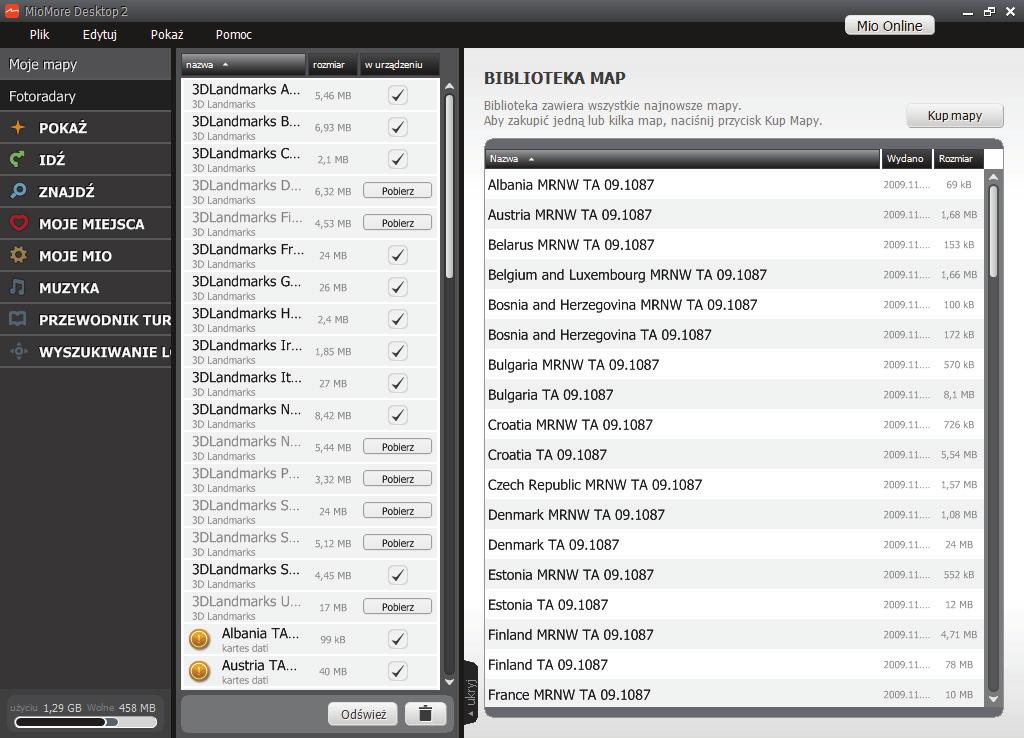Screen dimensions: 1024x738
Task: Sort my maps by rozmiar column
Action: click(332, 65)
